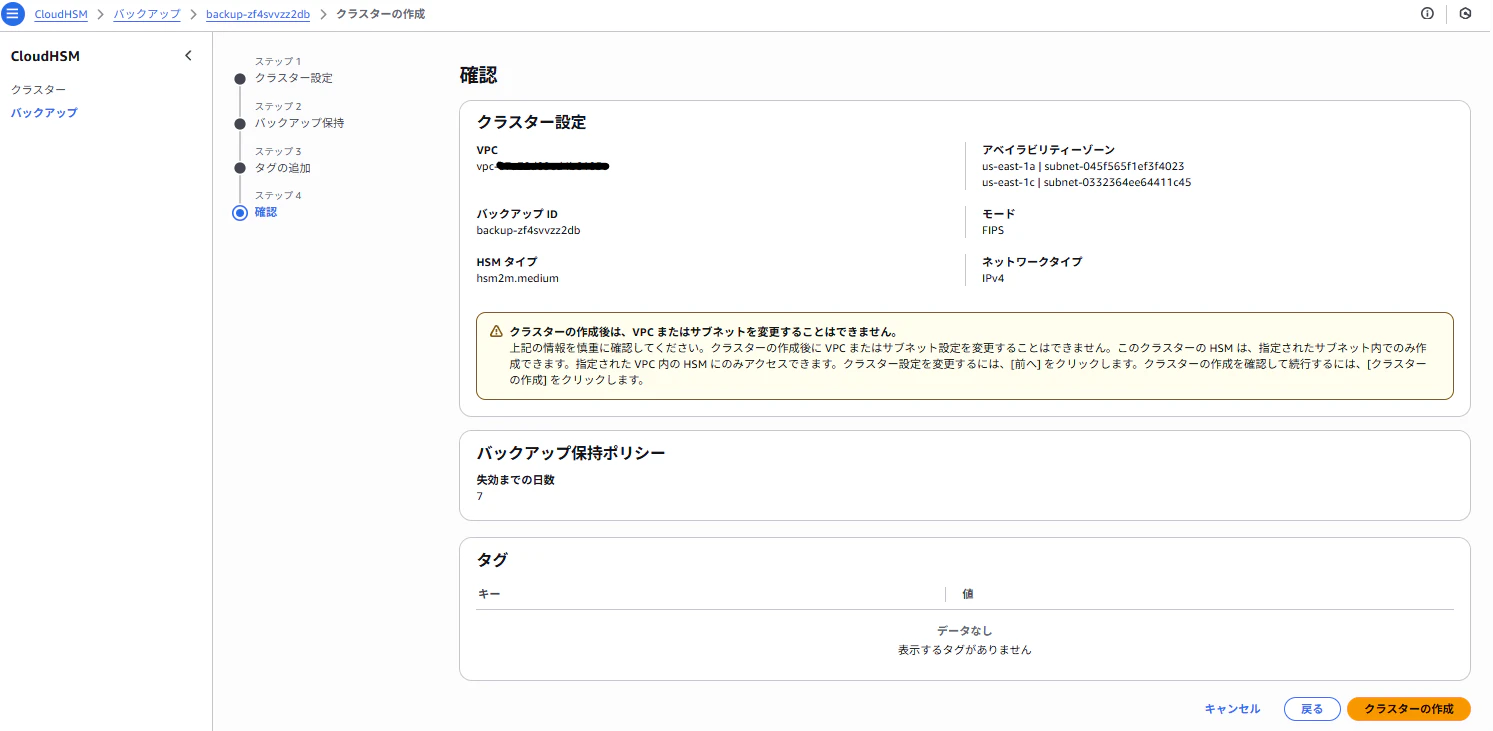Image resolution: width=1493 pixels, height=731 pixels.
Task: Click the ネットワークタイプ label
Action: 1032,262
